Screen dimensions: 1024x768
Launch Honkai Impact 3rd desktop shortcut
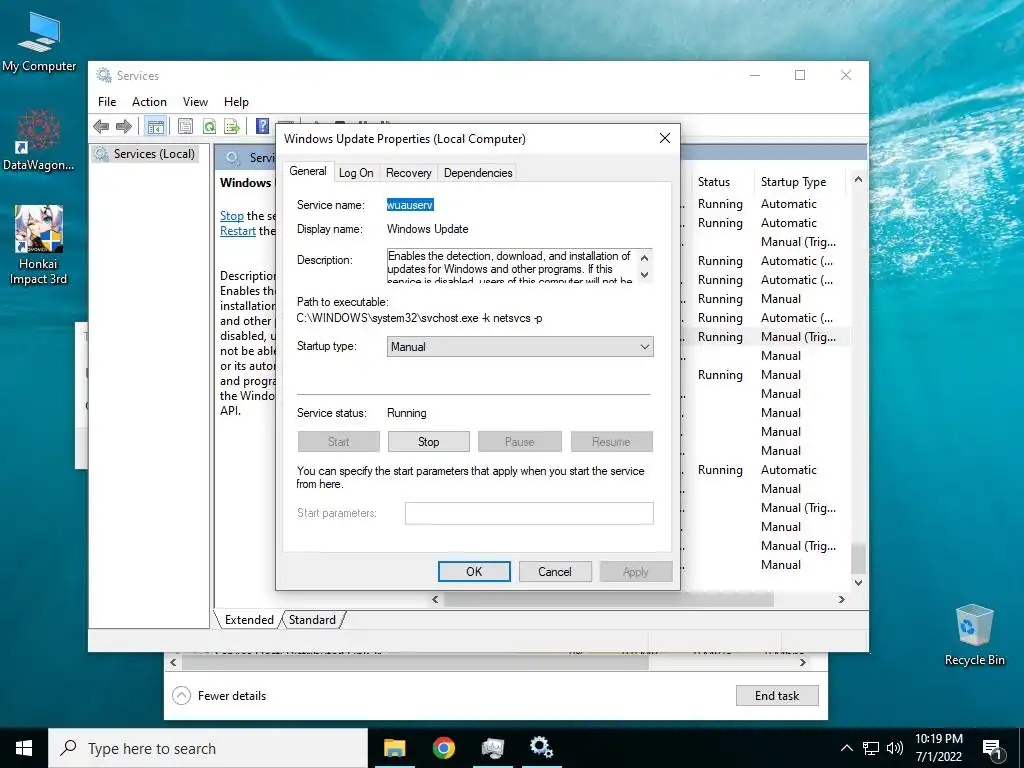point(39,245)
